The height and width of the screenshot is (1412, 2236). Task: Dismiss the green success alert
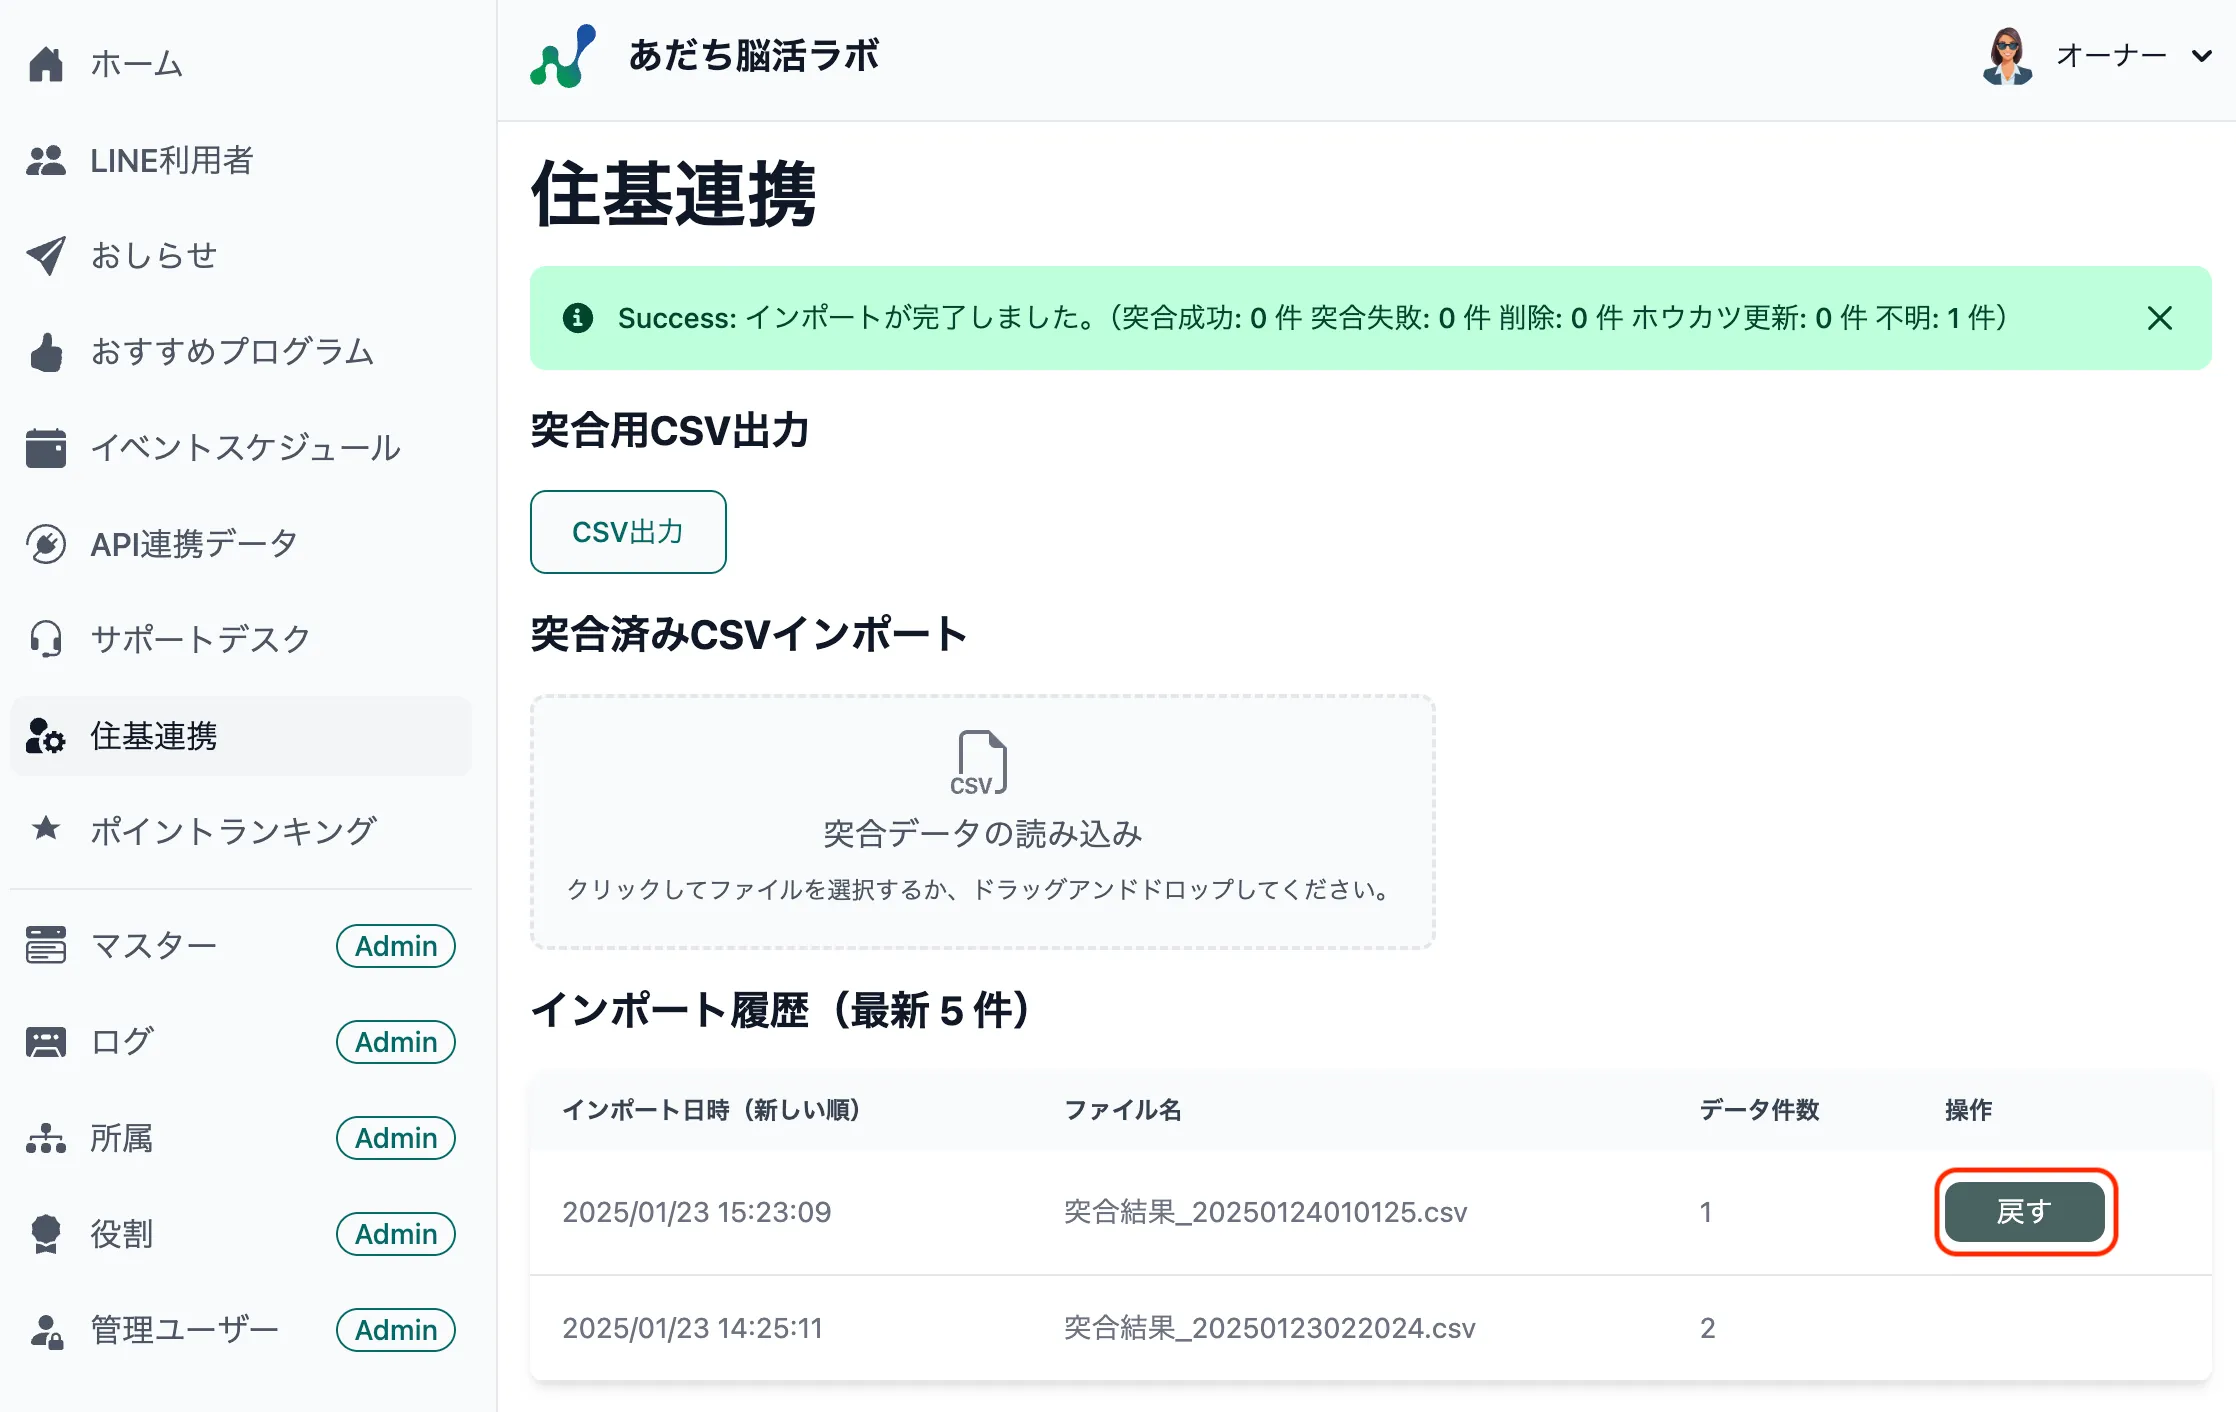click(2159, 318)
